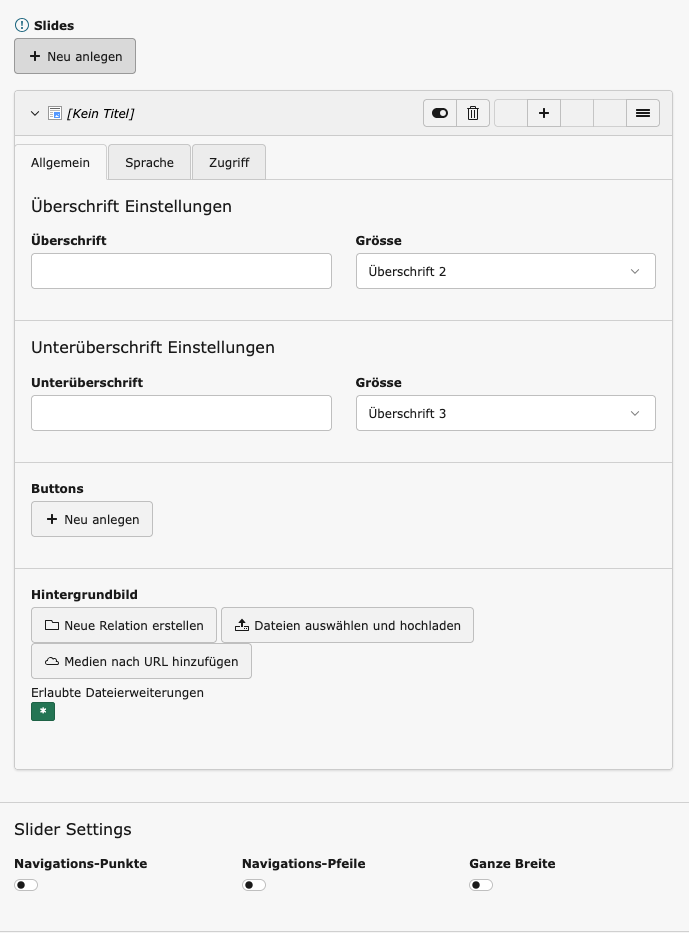This screenshot has width=689, height=933.
Task: Delete the slide with trash icon
Action: 473,114
